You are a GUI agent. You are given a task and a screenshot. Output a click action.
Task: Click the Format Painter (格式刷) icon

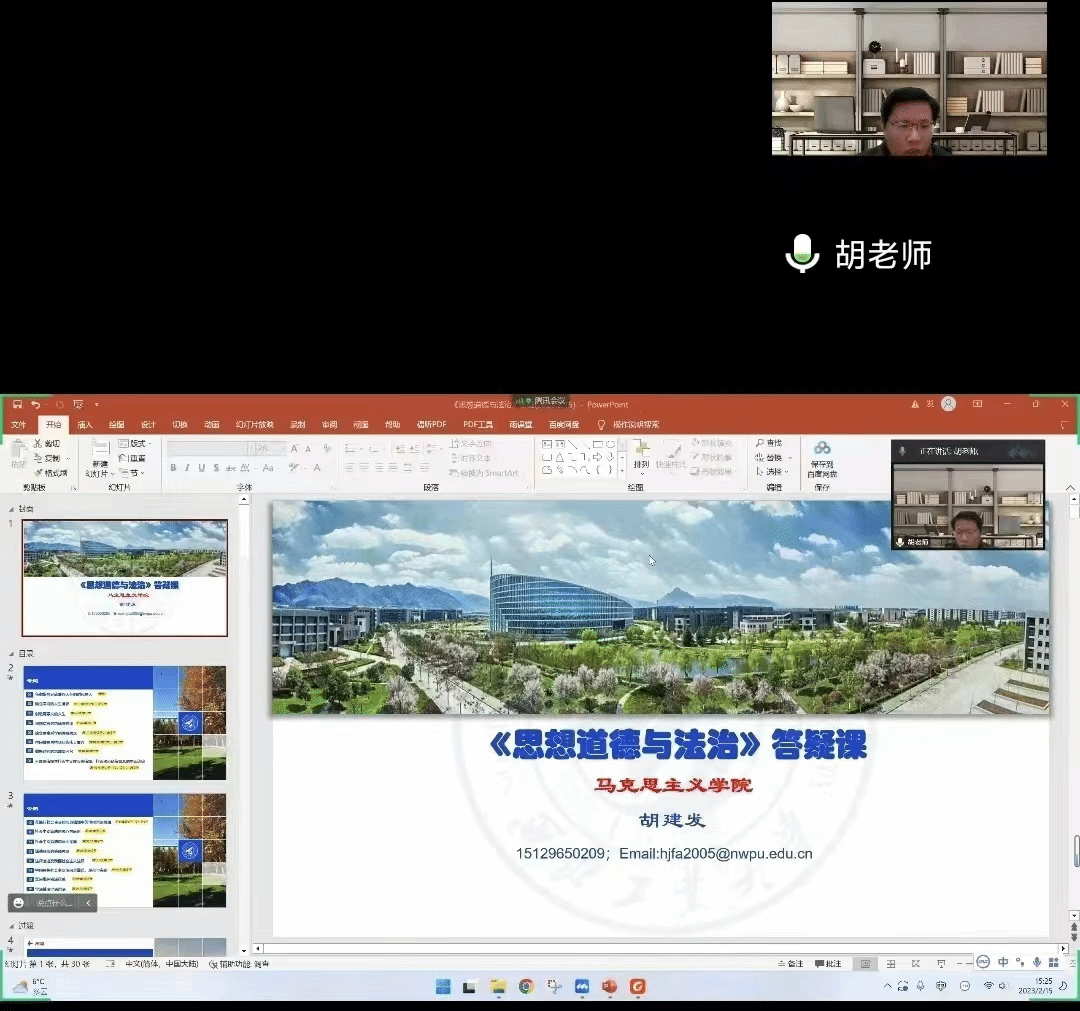[x=48, y=473]
